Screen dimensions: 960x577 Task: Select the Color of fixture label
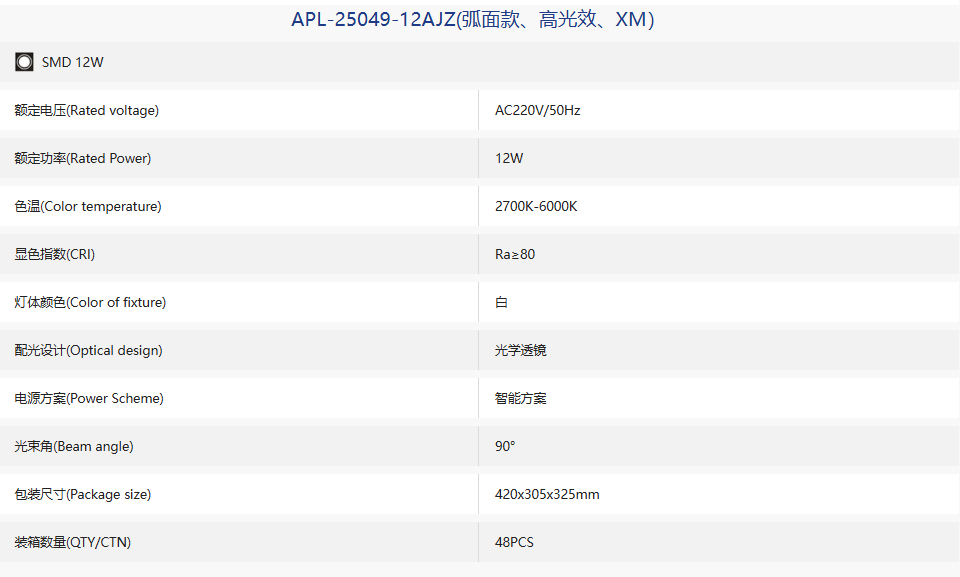[x=91, y=302]
